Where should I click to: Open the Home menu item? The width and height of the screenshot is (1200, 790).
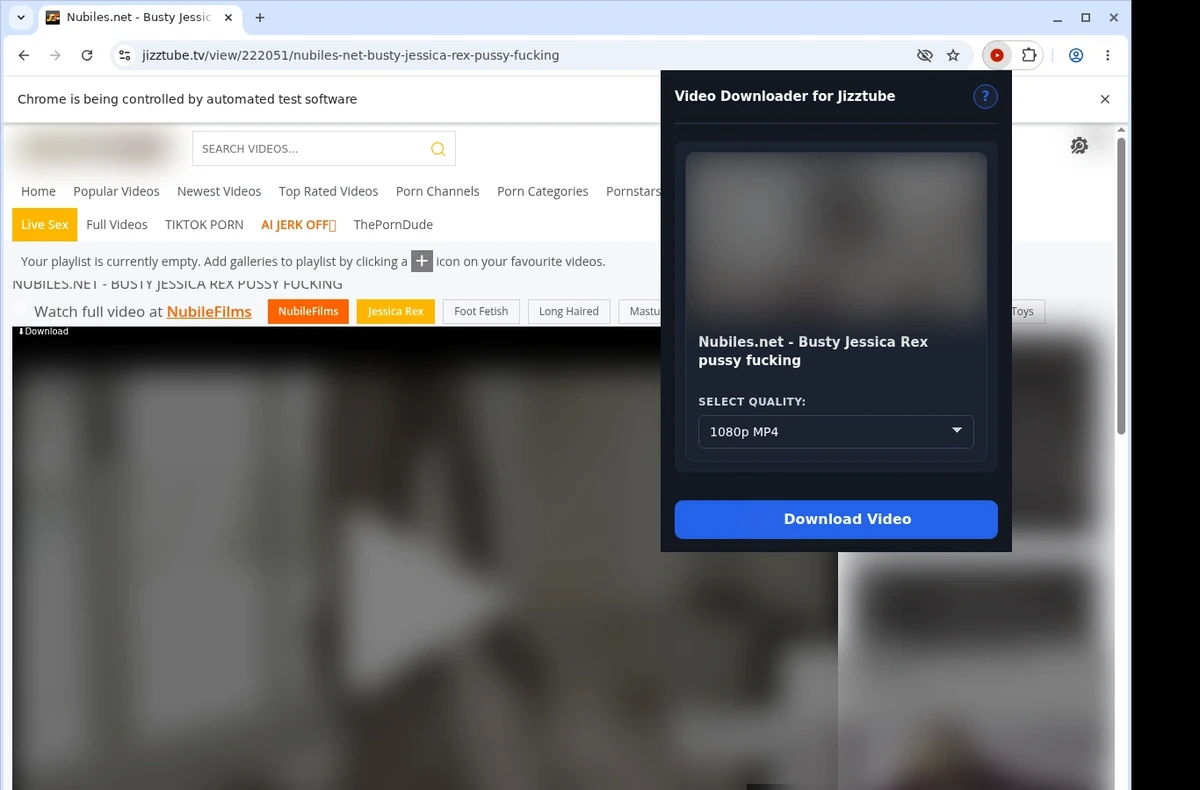tap(38, 191)
